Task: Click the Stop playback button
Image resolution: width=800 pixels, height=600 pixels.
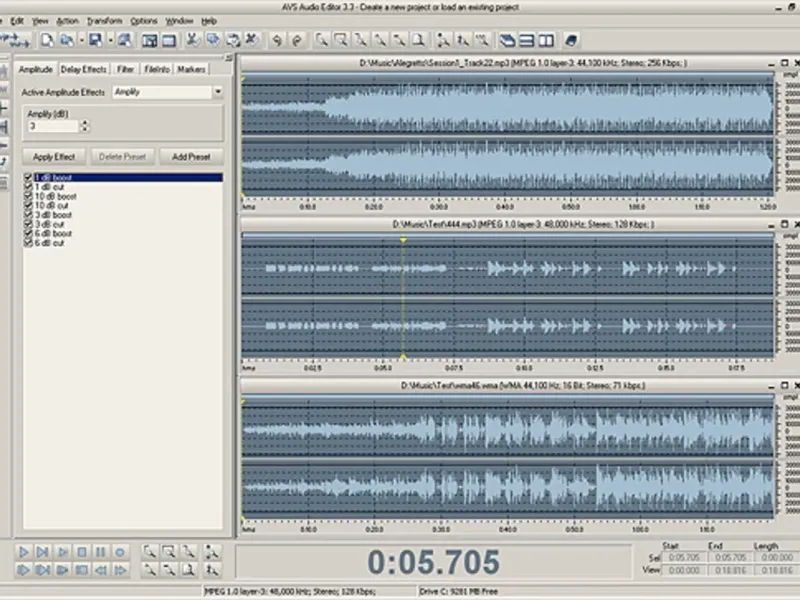Action: coord(81,551)
